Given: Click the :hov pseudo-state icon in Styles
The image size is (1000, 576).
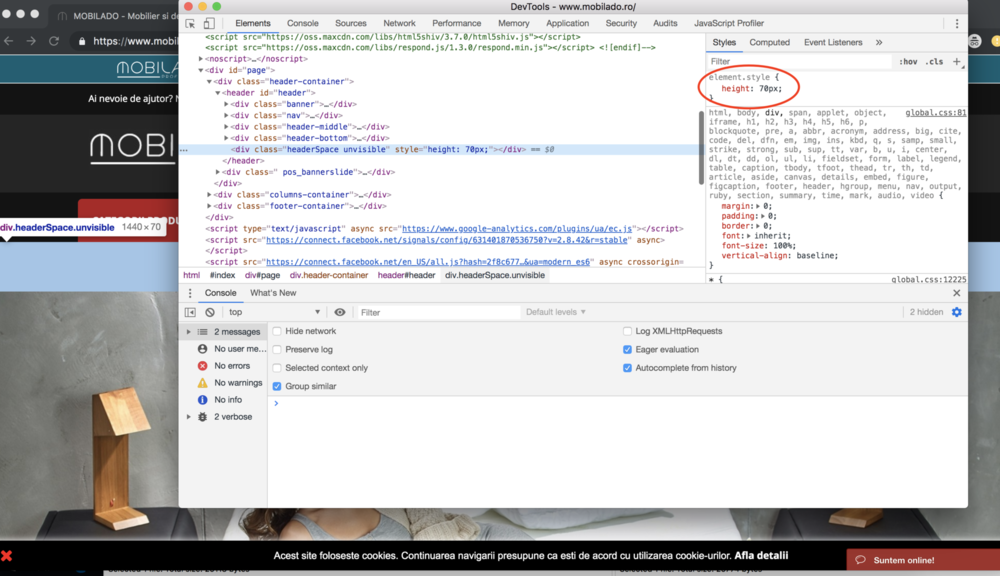Looking at the screenshot, I should pyautogui.click(x=910, y=61).
